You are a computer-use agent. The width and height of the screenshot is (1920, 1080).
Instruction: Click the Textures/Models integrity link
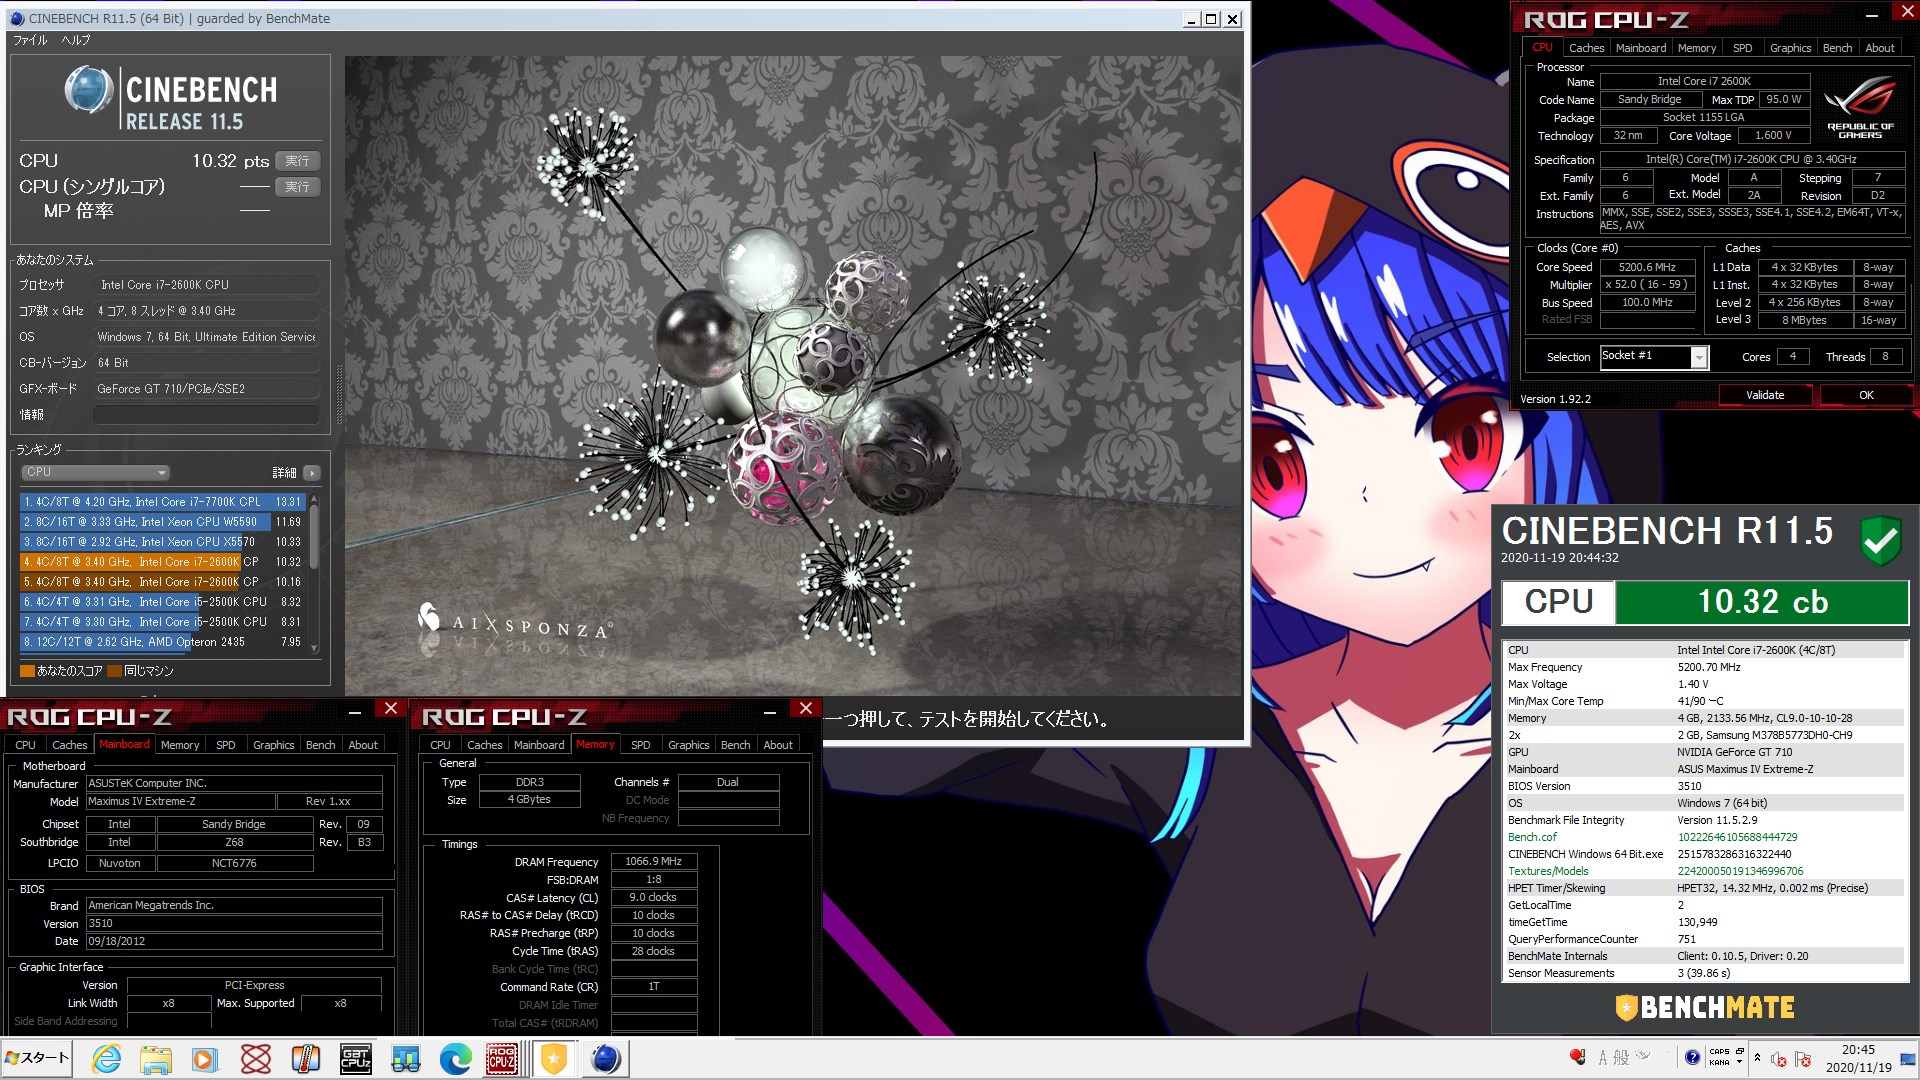click(1548, 871)
